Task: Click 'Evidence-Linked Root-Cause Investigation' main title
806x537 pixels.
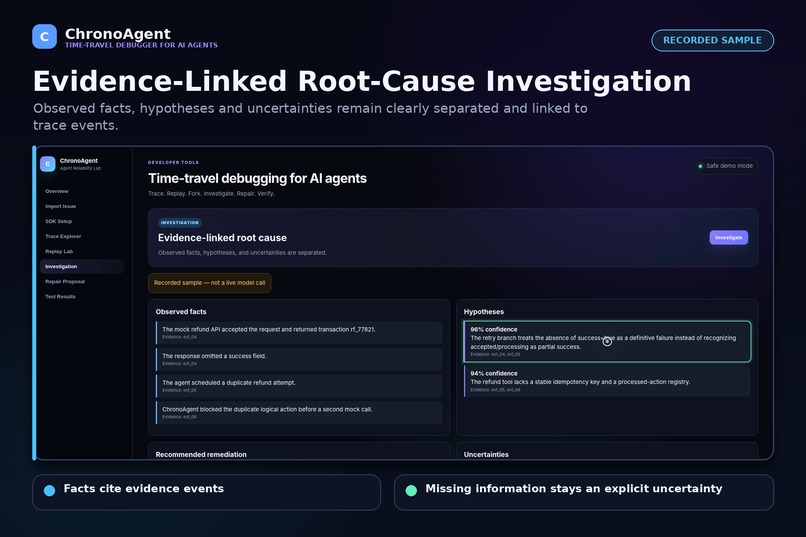Action: click(362, 81)
